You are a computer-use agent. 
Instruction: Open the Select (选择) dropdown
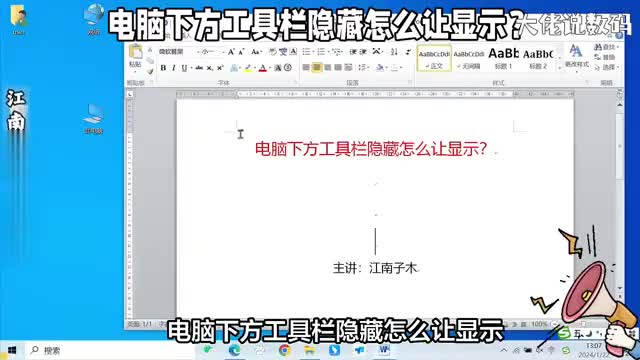pos(607,67)
